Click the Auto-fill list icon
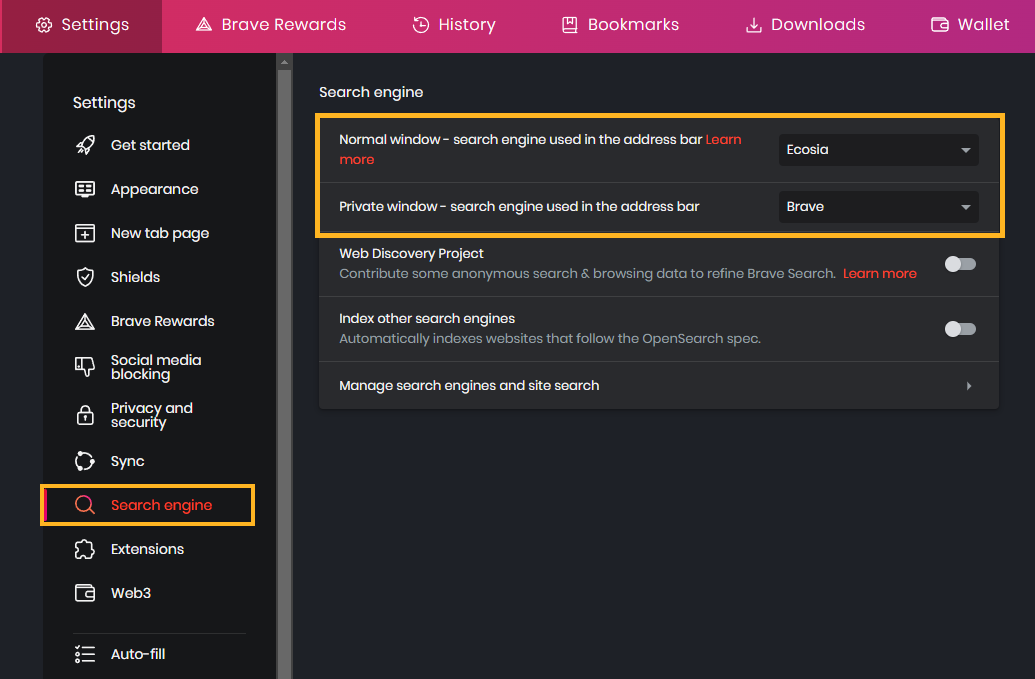Image resolution: width=1035 pixels, height=679 pixels. point(85,654)
